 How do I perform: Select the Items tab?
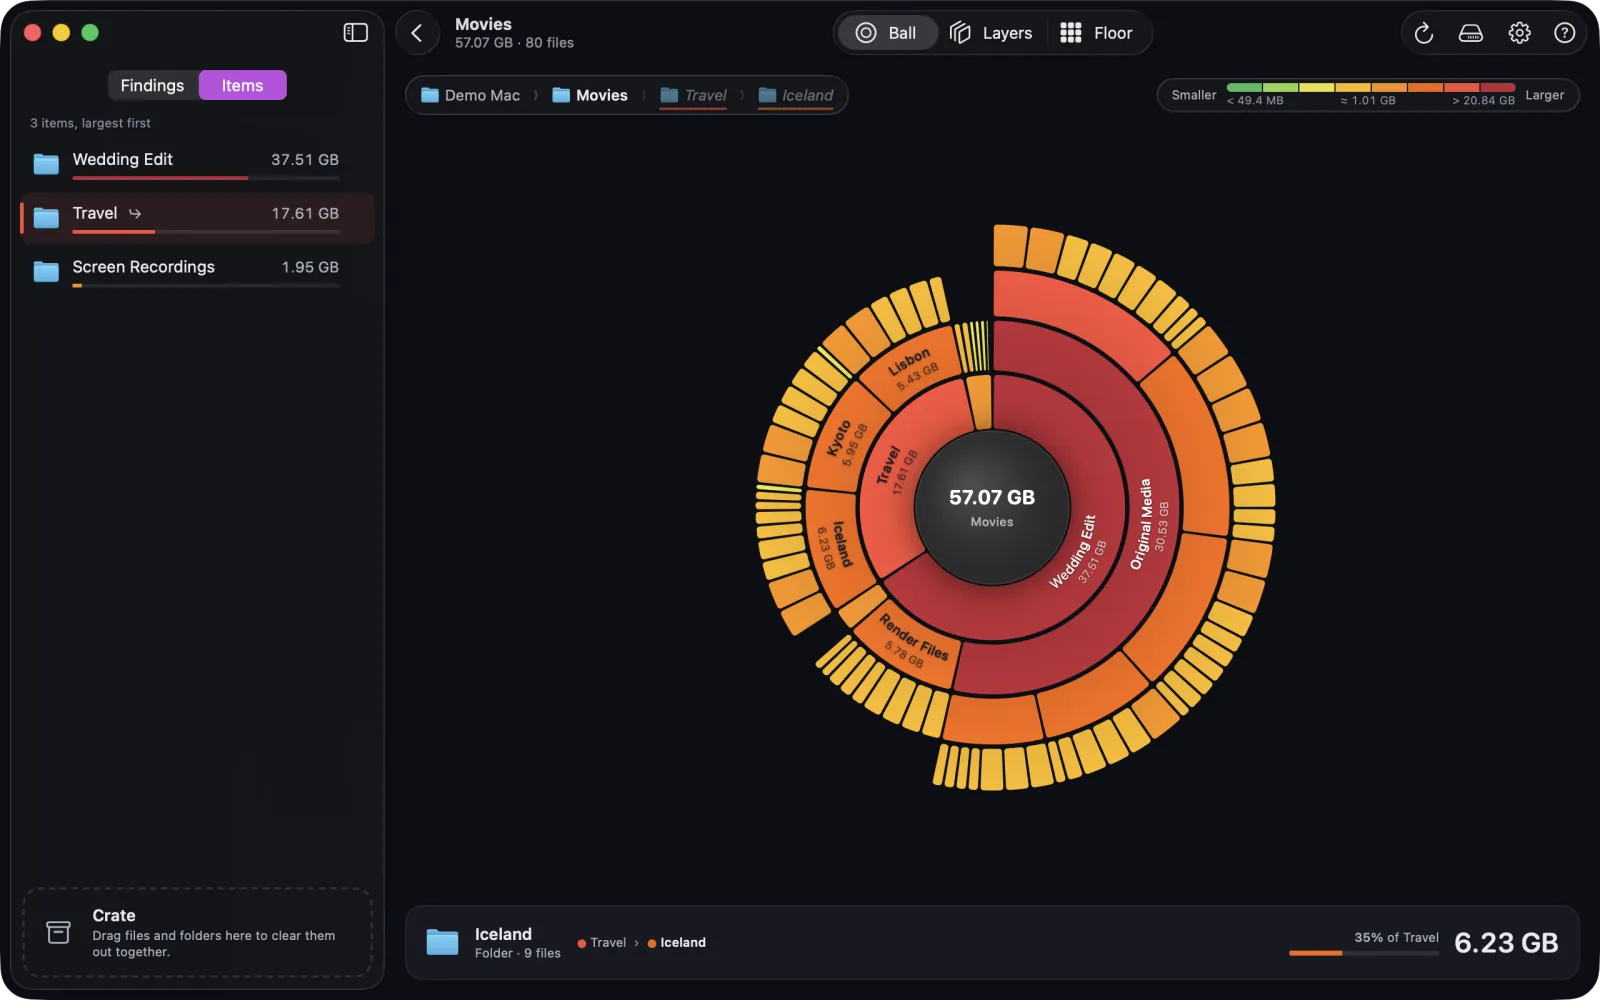point(242,85)
